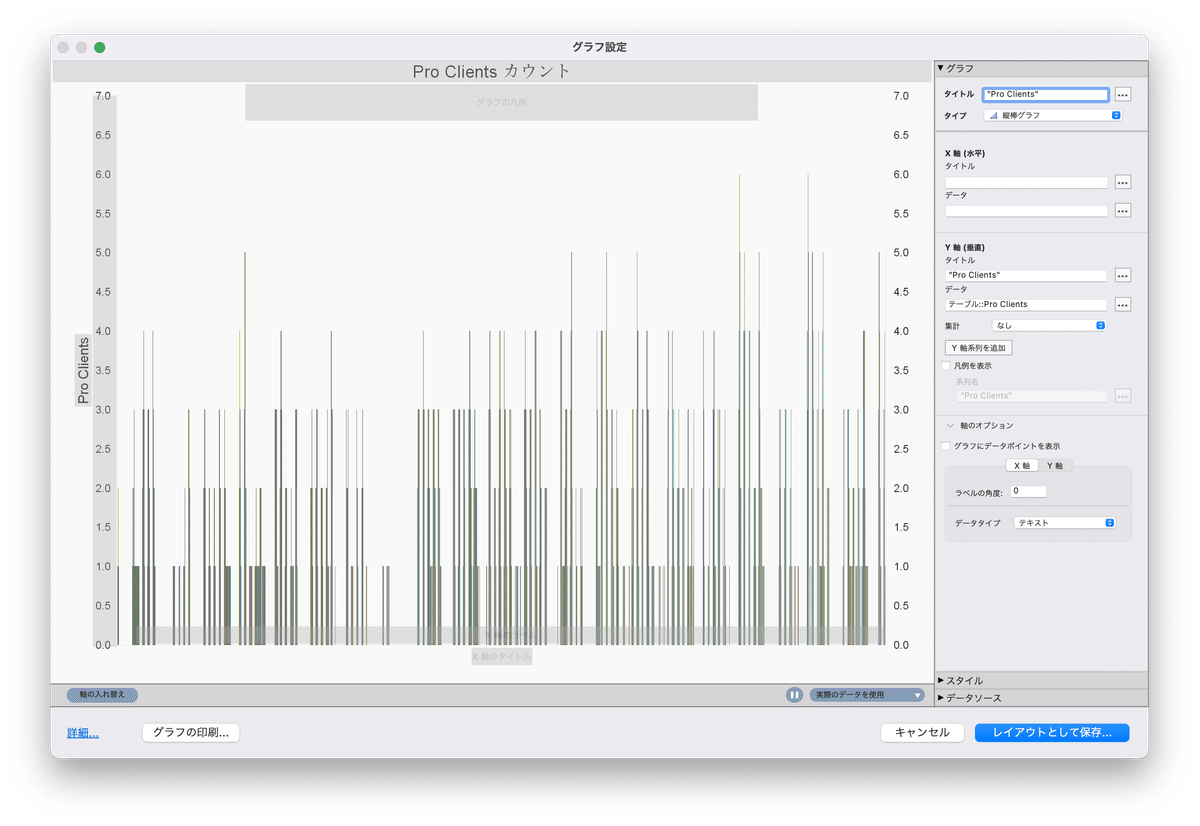Open options via ellipsis beside chart title field
Viewport: 1200px width, 826px height.
point(1122,94)
